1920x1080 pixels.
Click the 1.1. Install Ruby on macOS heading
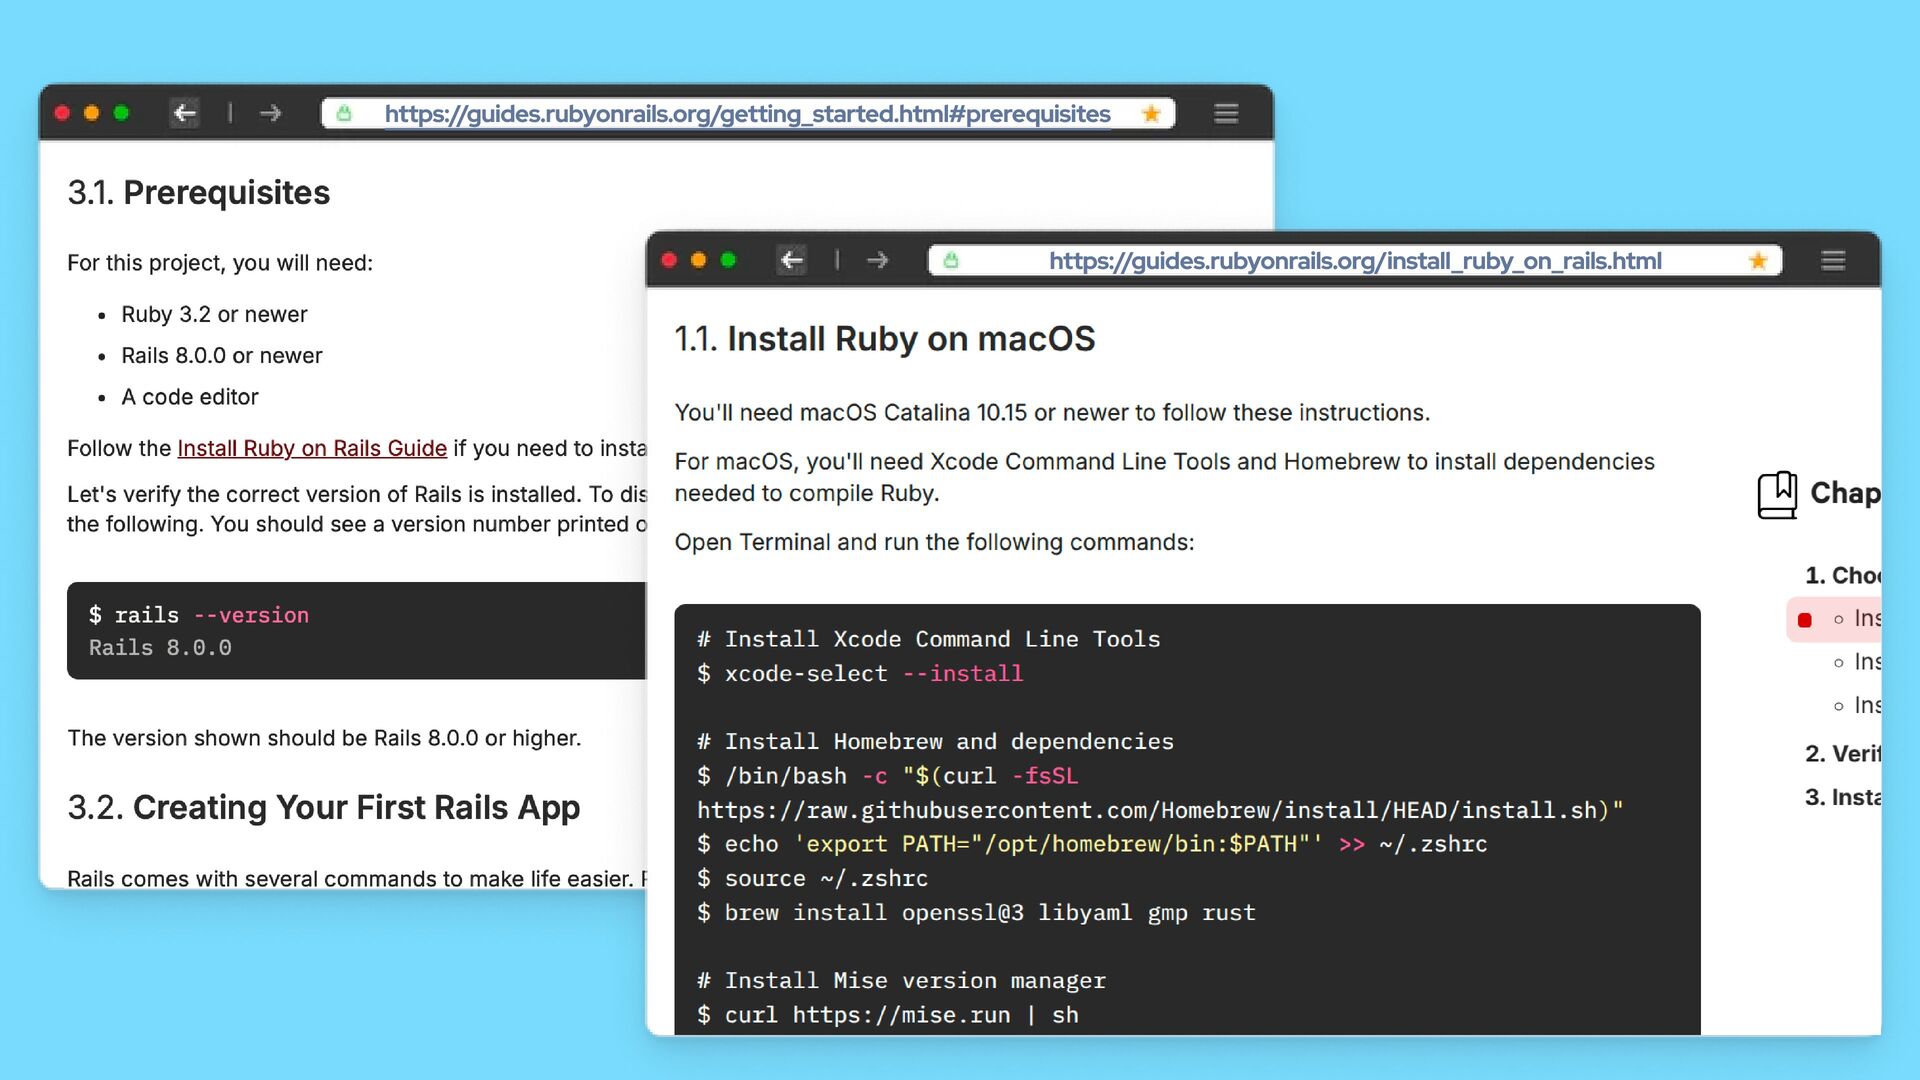[885, 339]
